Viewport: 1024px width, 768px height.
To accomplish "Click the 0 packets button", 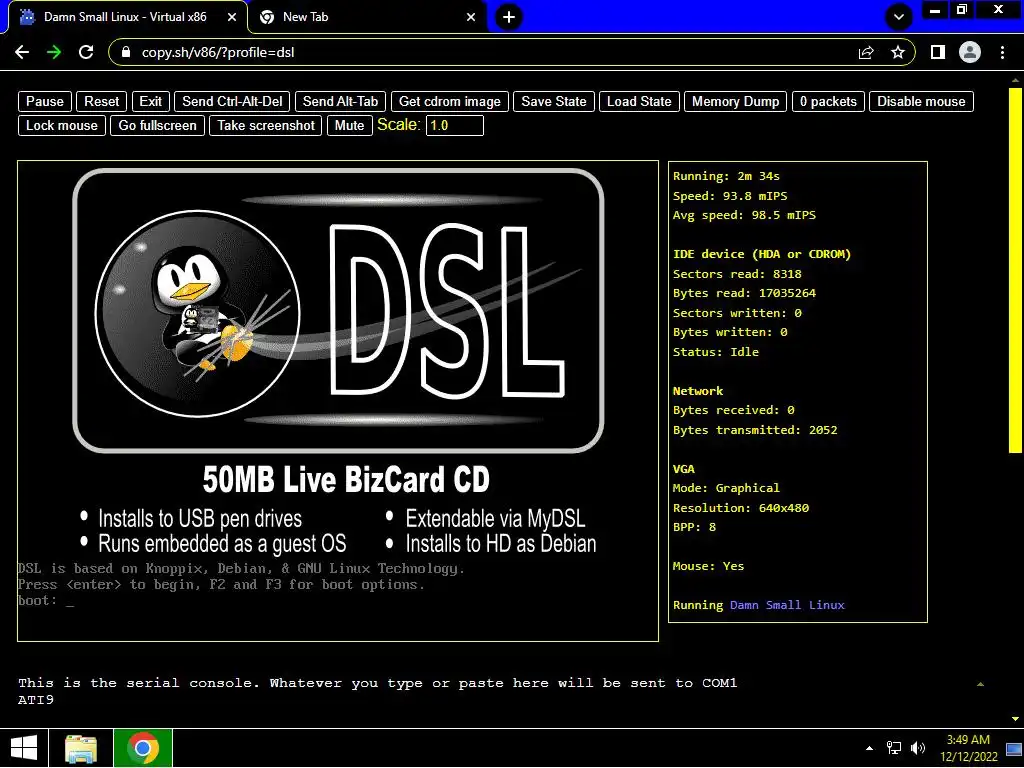I will point(828,101).
